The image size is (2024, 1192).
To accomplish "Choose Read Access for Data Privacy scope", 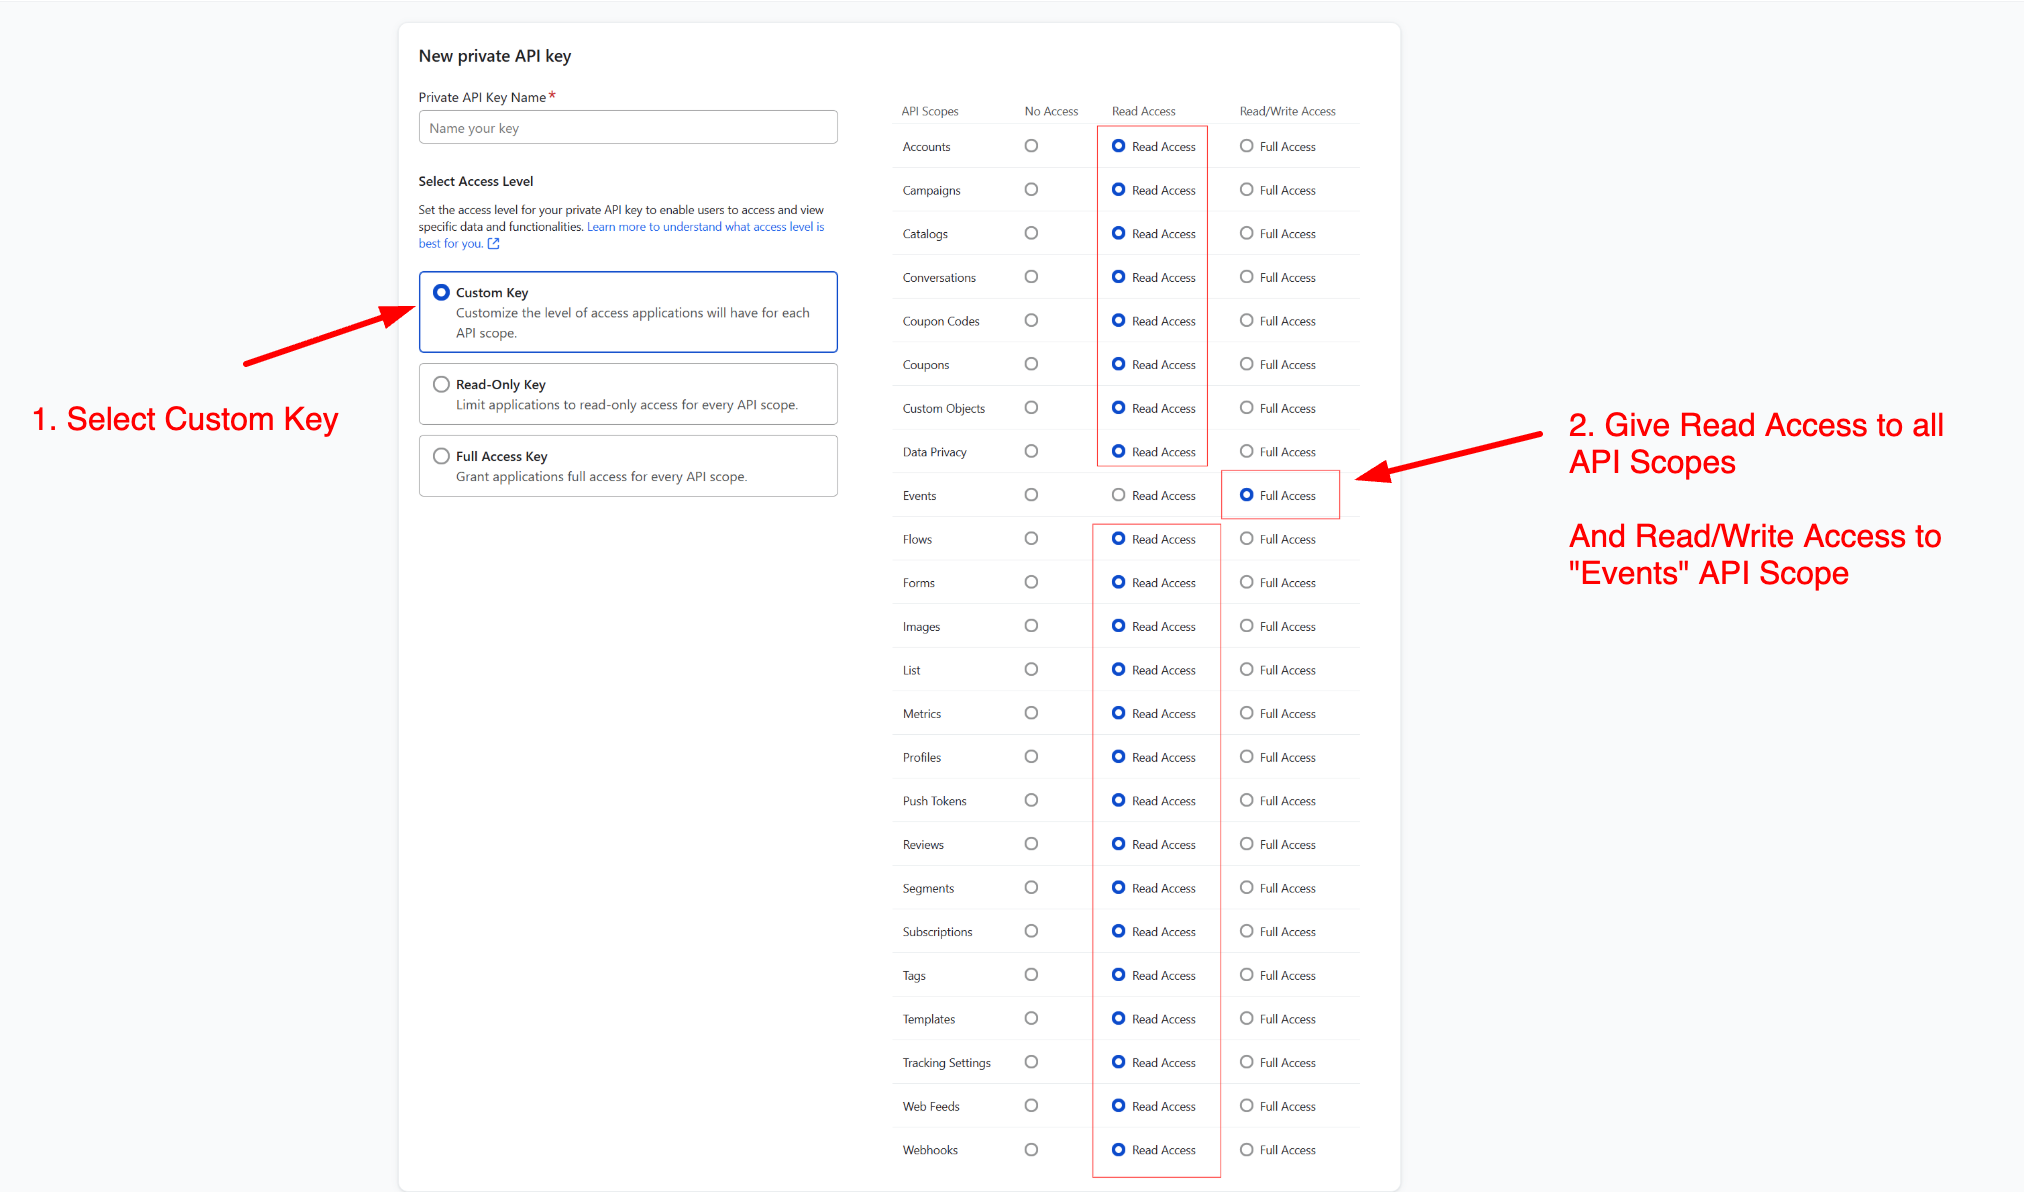I will [1119, 451].
